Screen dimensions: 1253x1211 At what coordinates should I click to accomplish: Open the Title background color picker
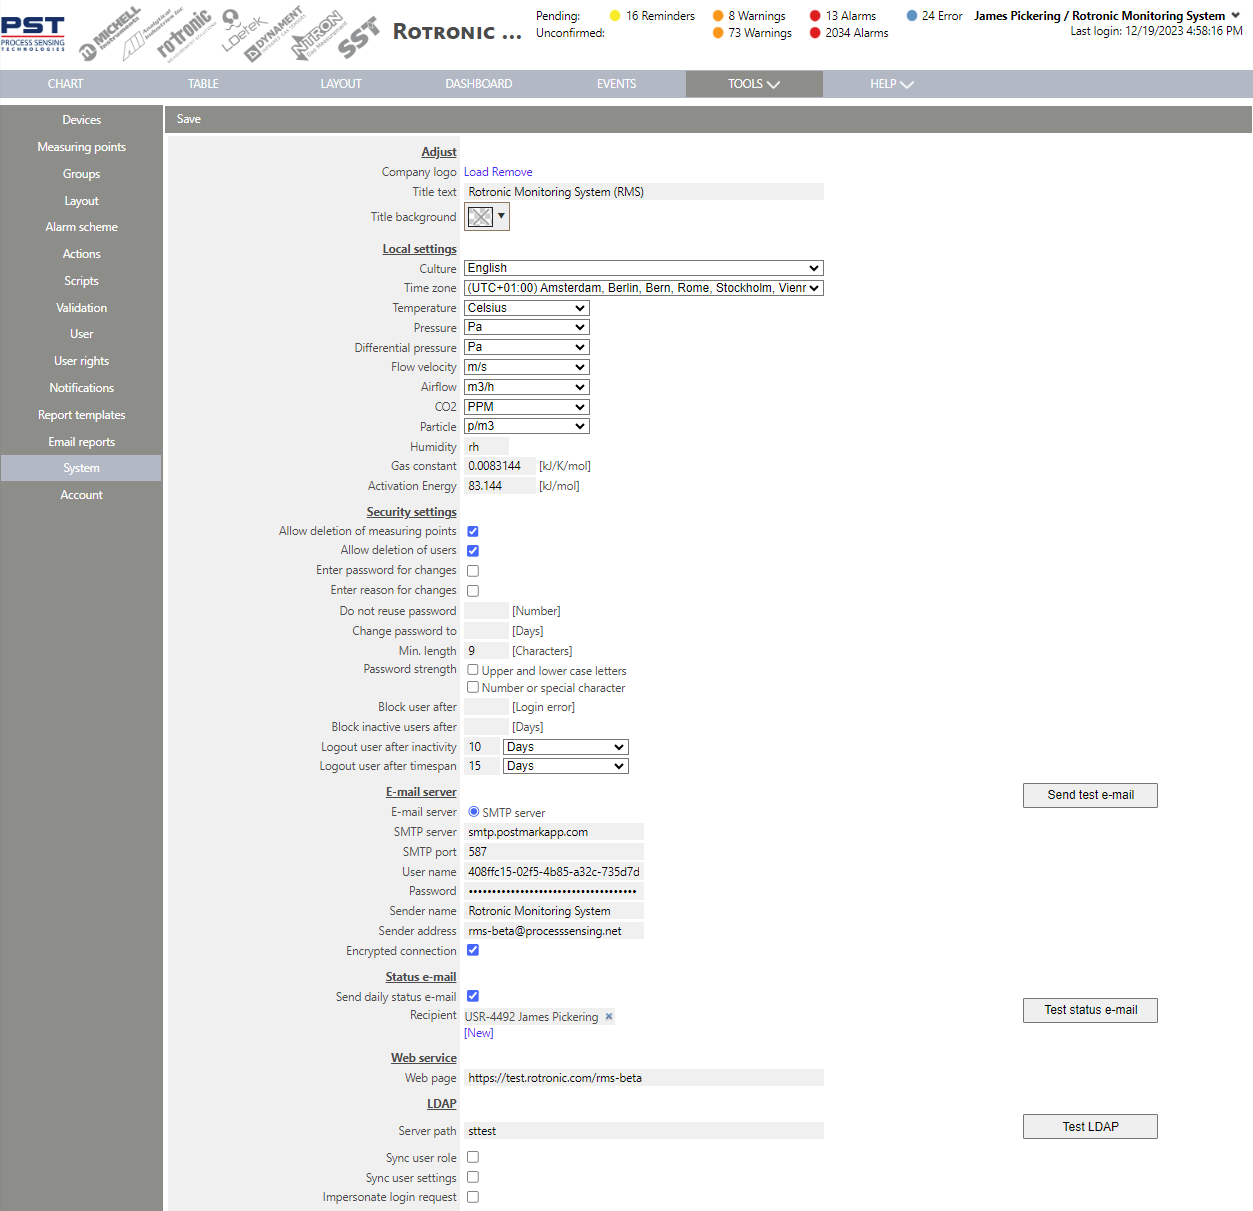tap(487, 217)
